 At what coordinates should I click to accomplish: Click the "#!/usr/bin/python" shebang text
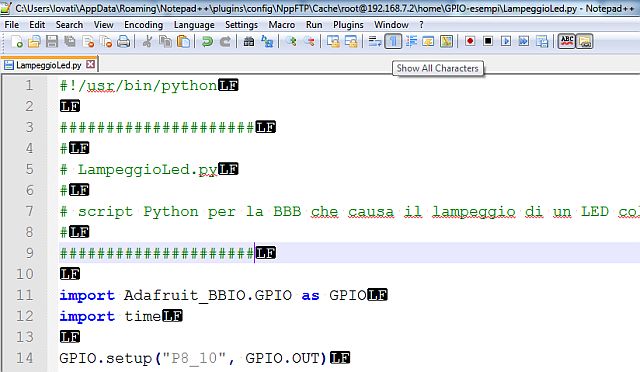pyautogui.click(x=139, y=85)
